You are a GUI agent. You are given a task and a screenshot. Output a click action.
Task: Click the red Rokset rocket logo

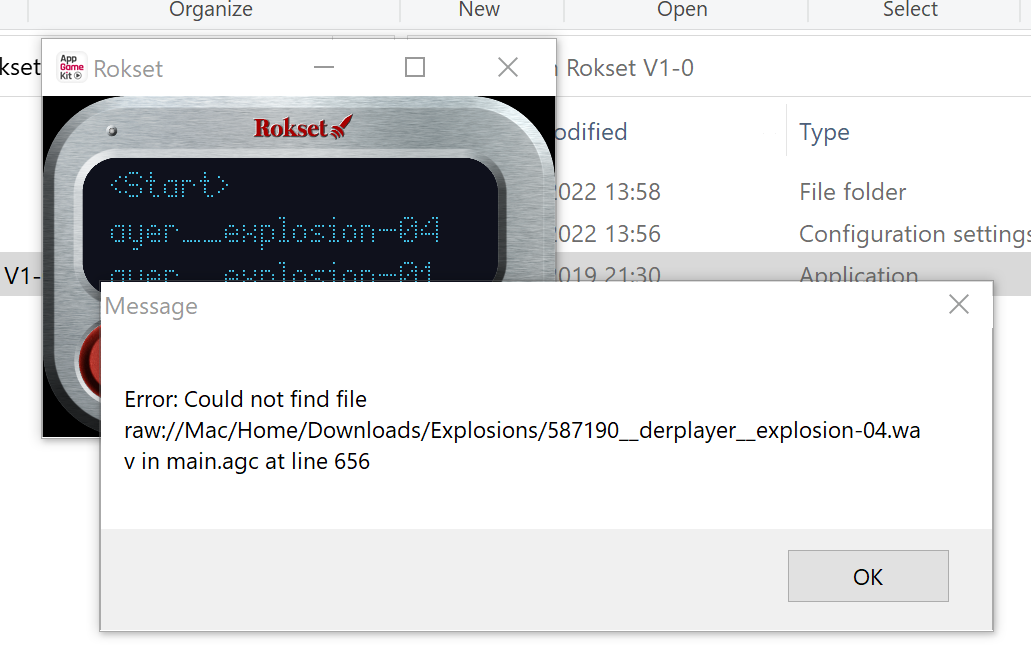(303, 128)
